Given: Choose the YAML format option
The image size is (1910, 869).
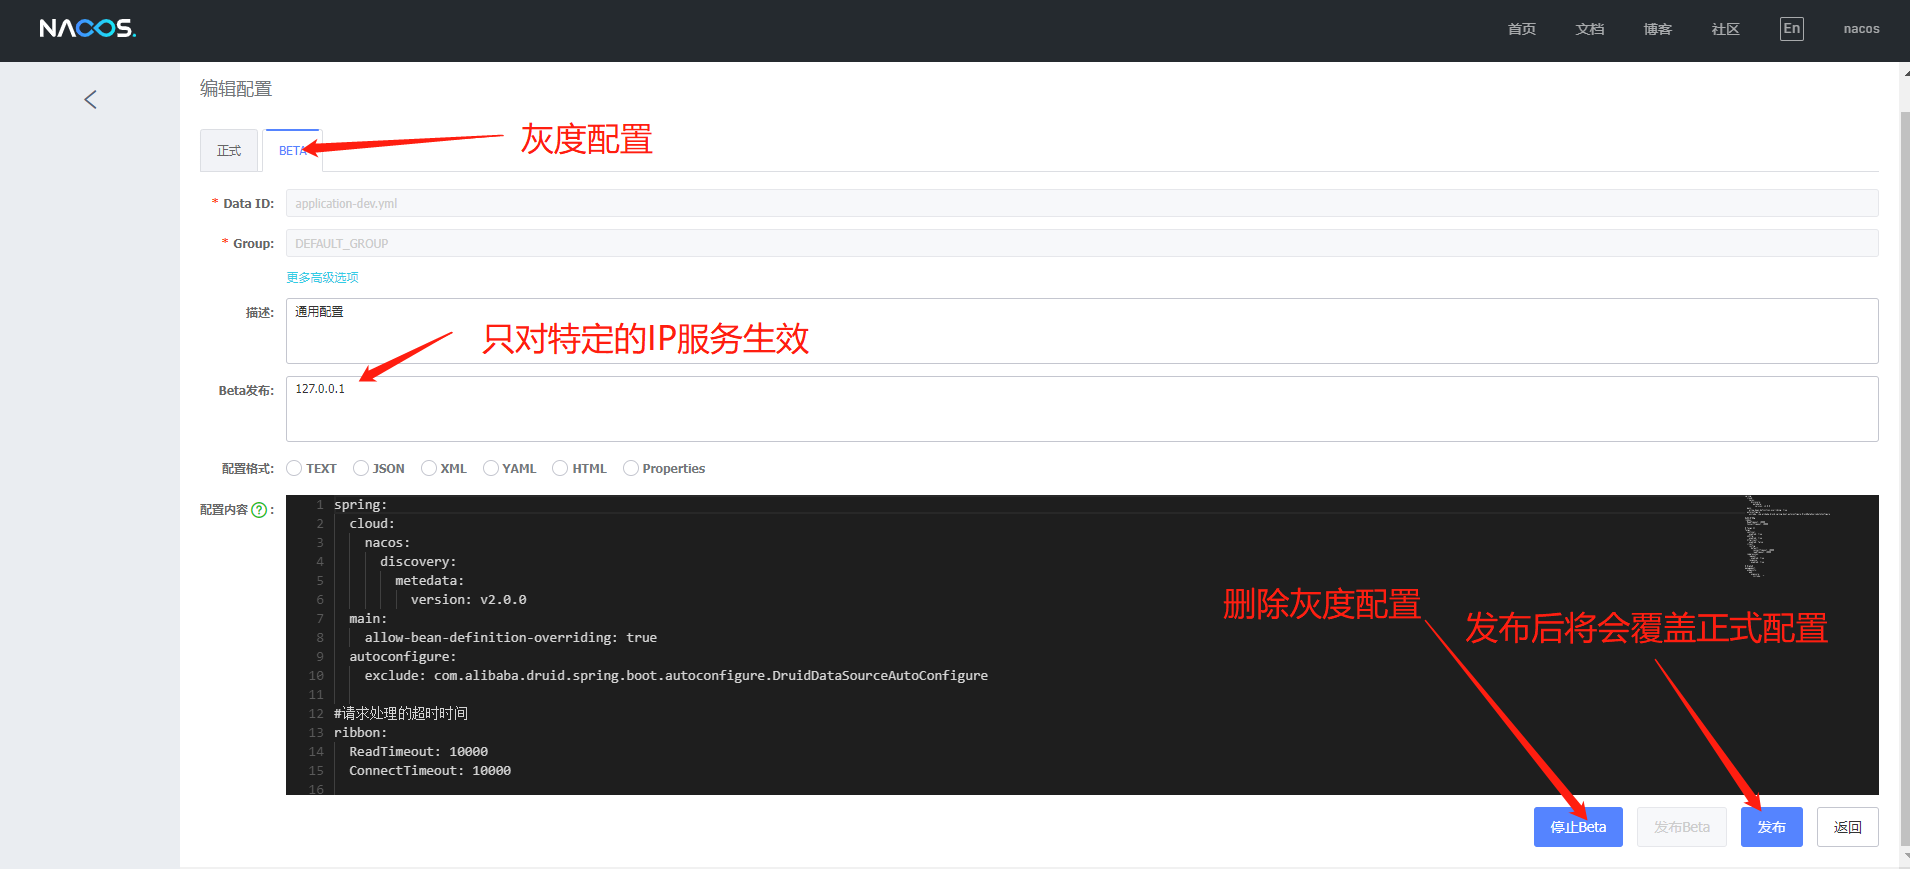Looking at the screenshot, I should point(491,468).
